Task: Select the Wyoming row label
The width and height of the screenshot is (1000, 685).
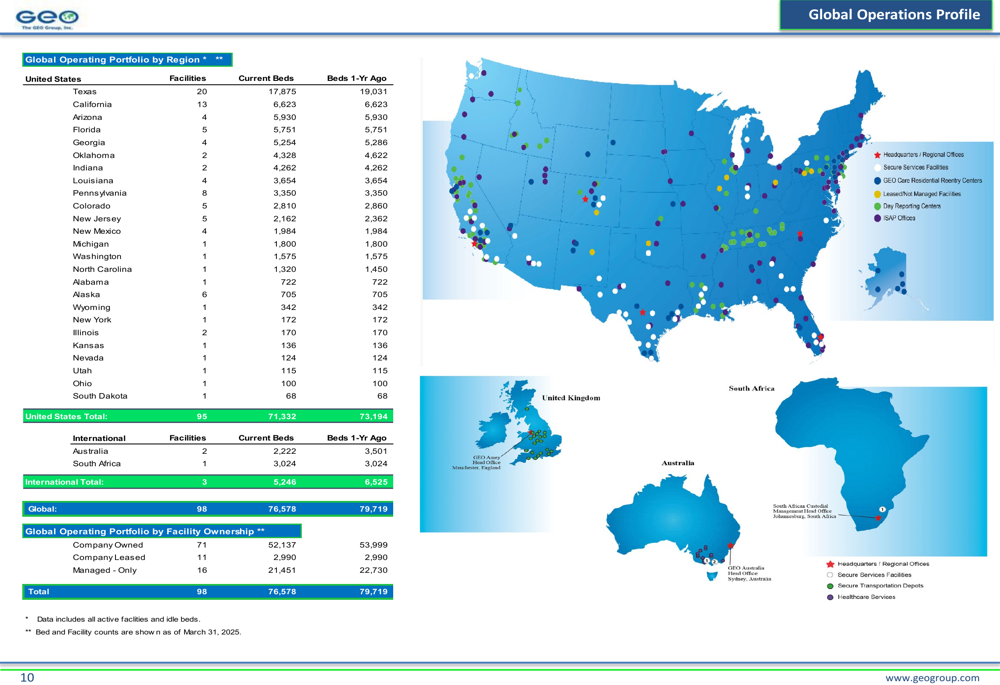Action: (91, 307)
